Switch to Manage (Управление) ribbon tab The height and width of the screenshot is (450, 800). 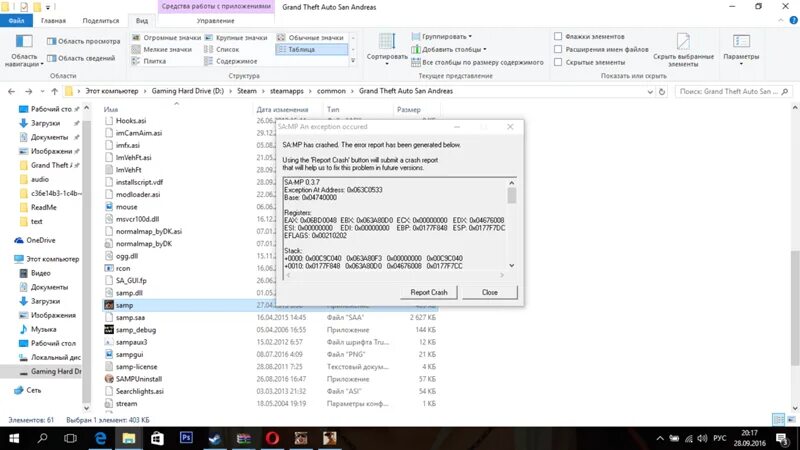215,21
